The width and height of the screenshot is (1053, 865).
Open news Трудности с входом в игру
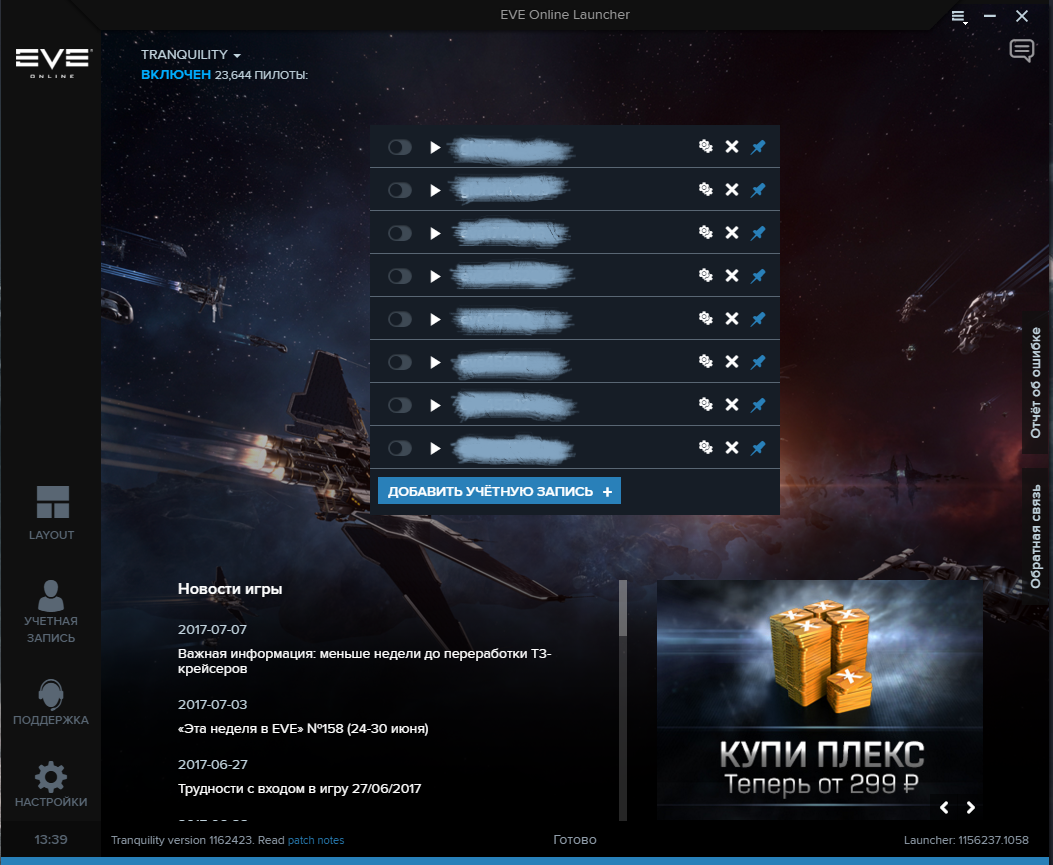300,788
